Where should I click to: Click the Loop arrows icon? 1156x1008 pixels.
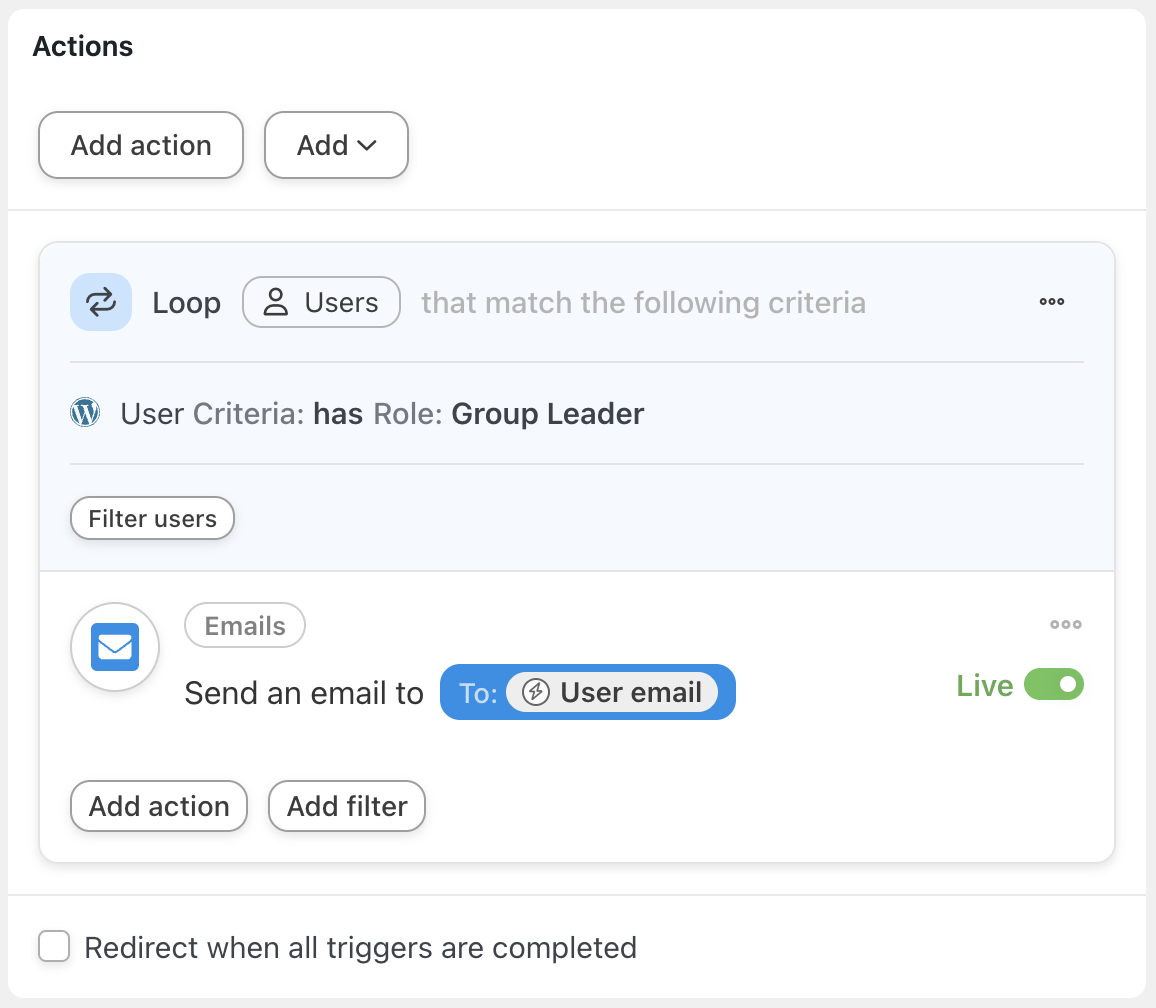coord(101,302)
